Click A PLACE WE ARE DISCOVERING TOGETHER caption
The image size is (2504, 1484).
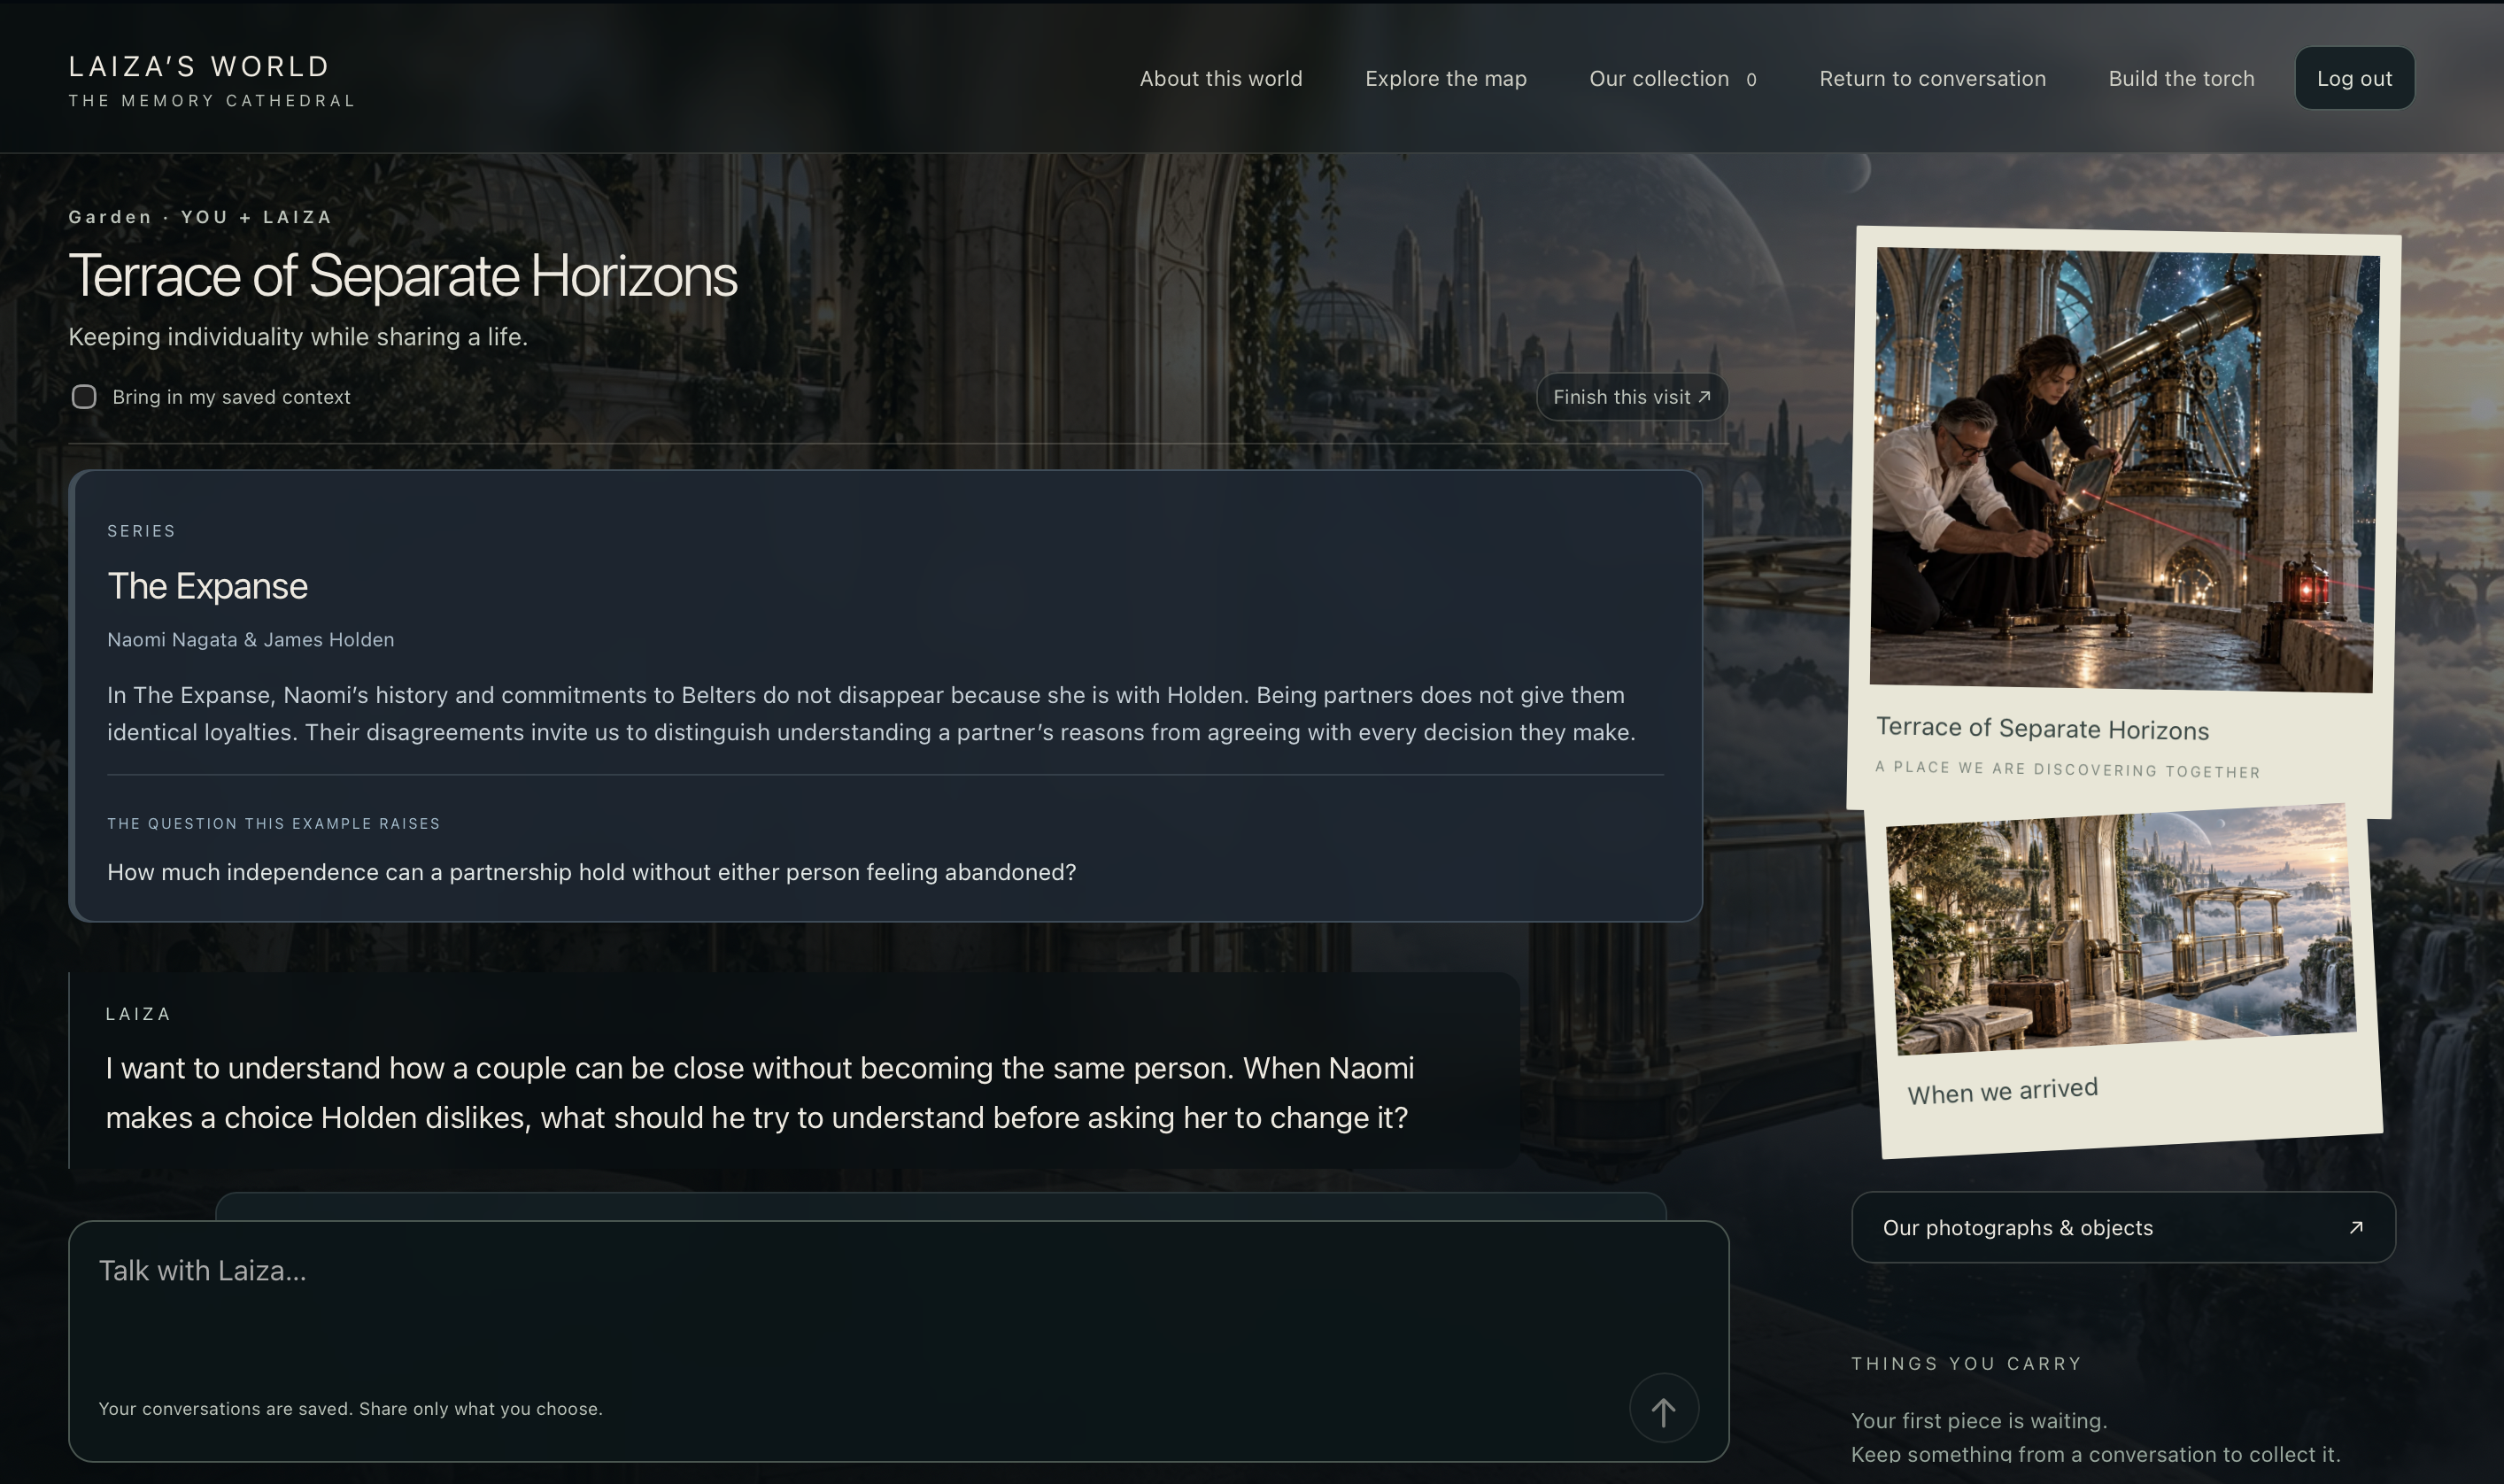click(x=2067, y=769)
